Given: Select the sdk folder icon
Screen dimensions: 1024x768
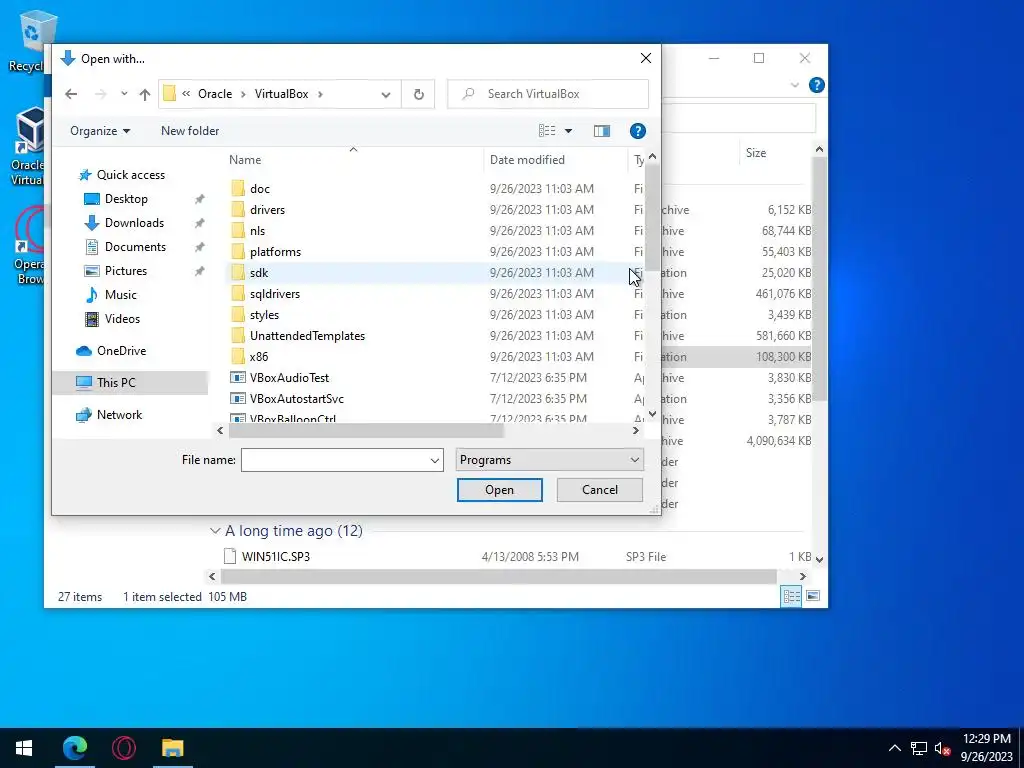Looking at the screenshot, I should [238, 272].
